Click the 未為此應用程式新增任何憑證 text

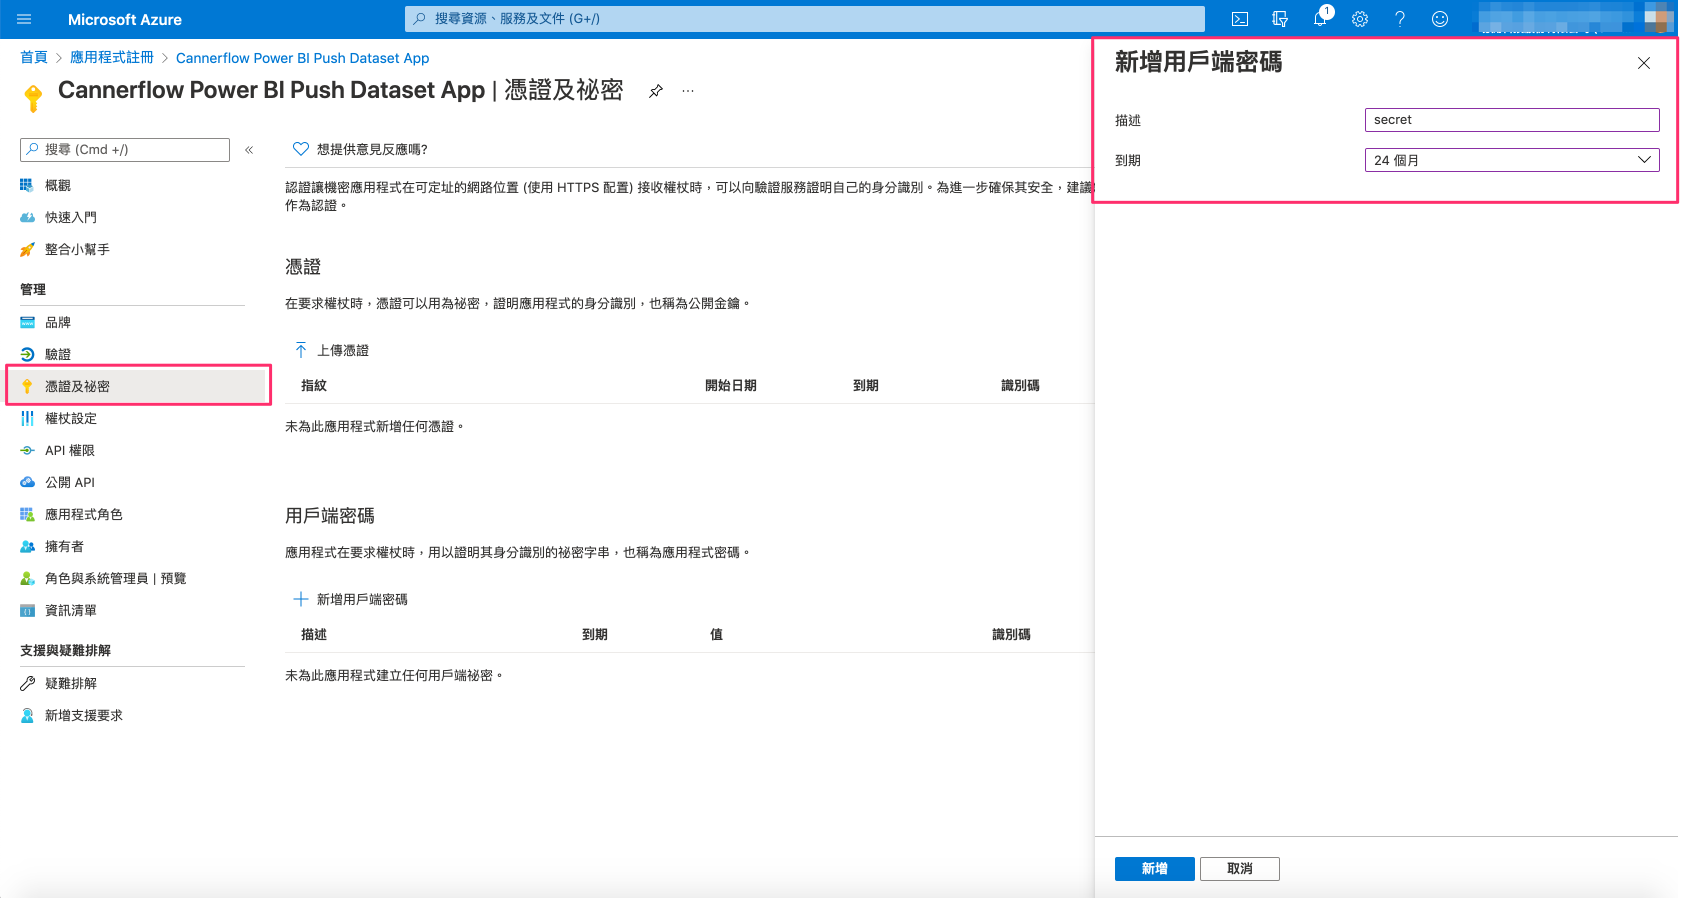(x=374, y=426)
